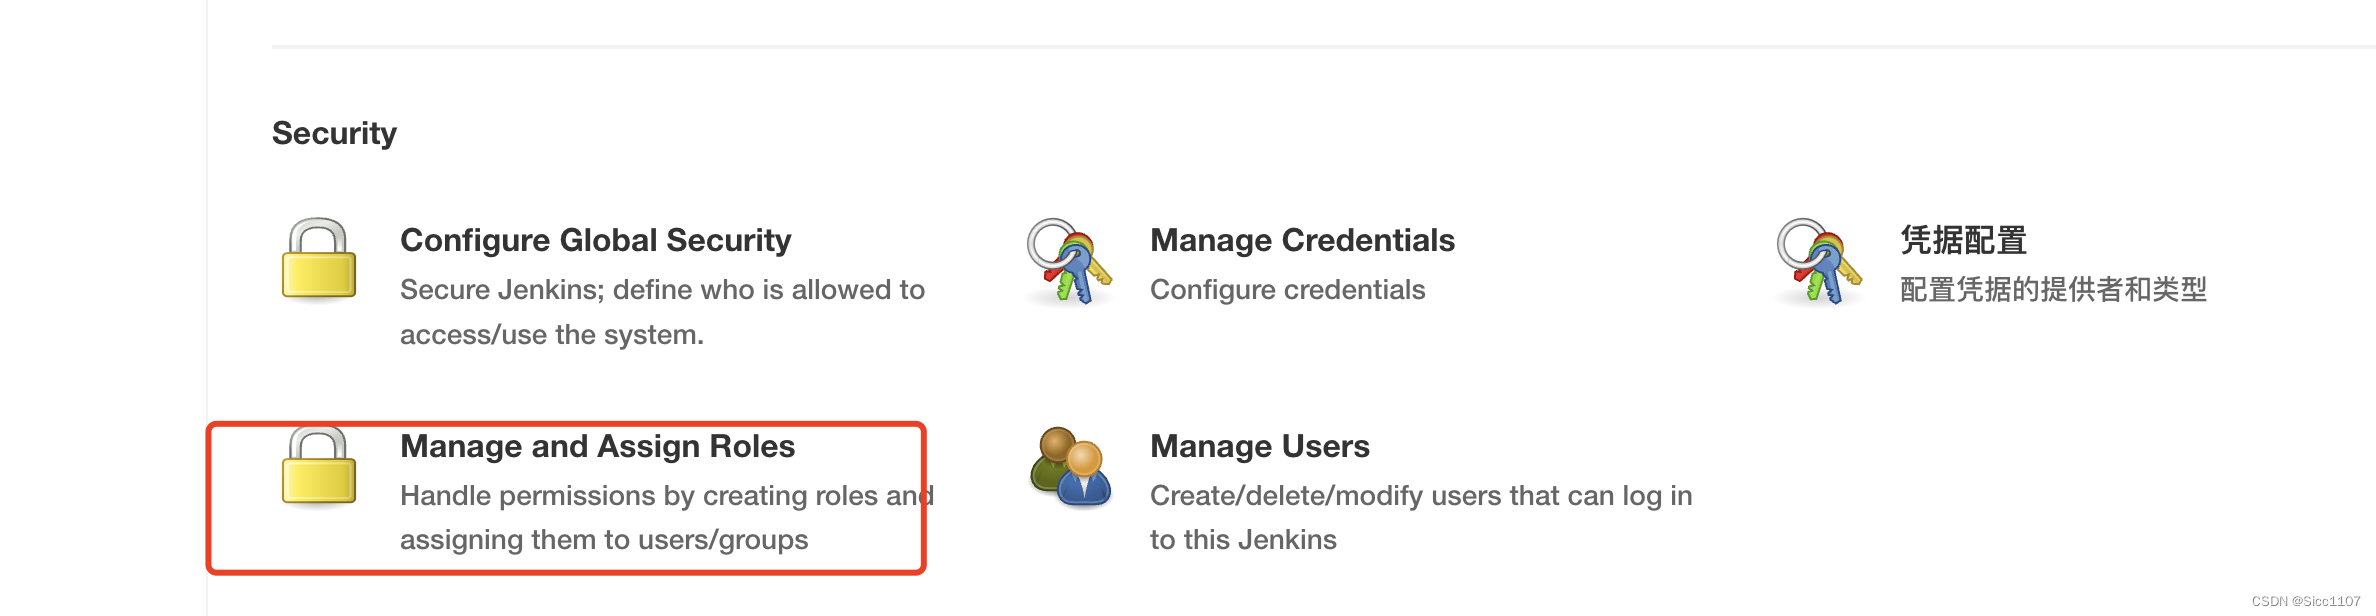This screenshot has height=616, width=2376.
Task: Click the 'Configure credentials' description text
Action: tap(1287, 290)
